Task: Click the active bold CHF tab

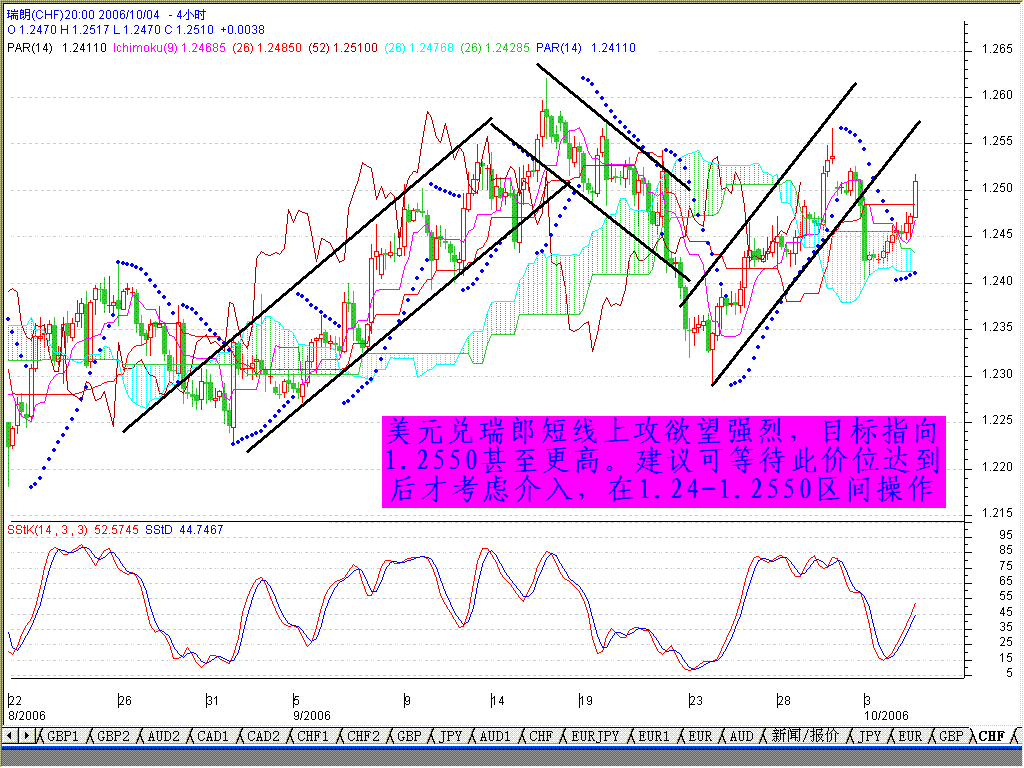Action: pos(992,736)
